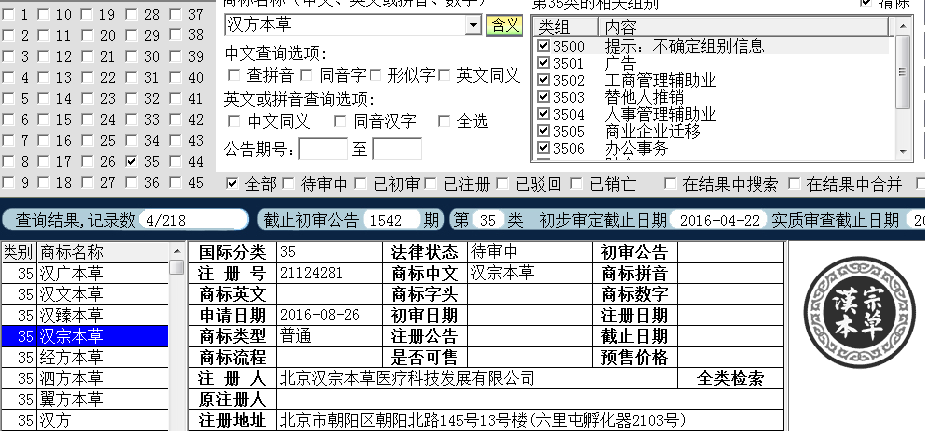Screen dimensions: 925x431
Task: Toggle the 同音汉字 checkbox
Action: point(340,121)
